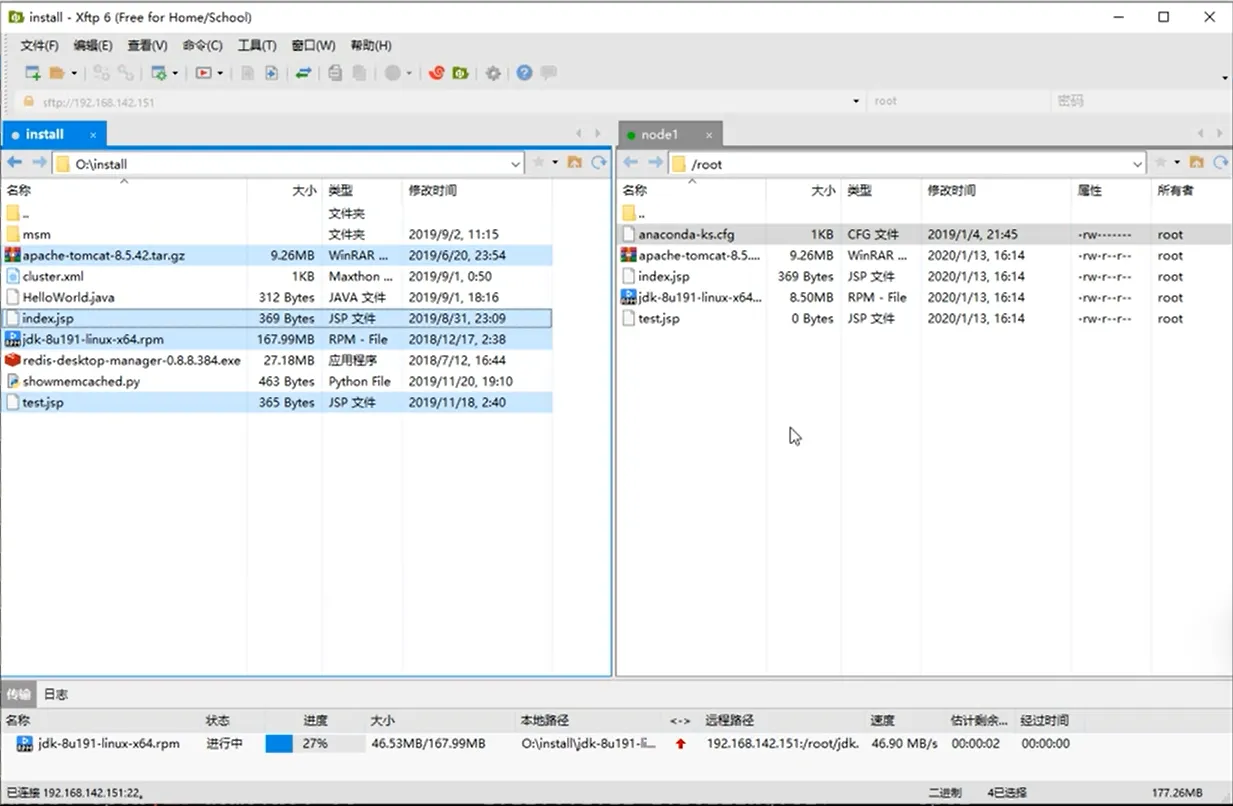This screenshot has height=806, width=1233.
Task: Sort remote files by 属性 column
Action: coord(1110,190)
